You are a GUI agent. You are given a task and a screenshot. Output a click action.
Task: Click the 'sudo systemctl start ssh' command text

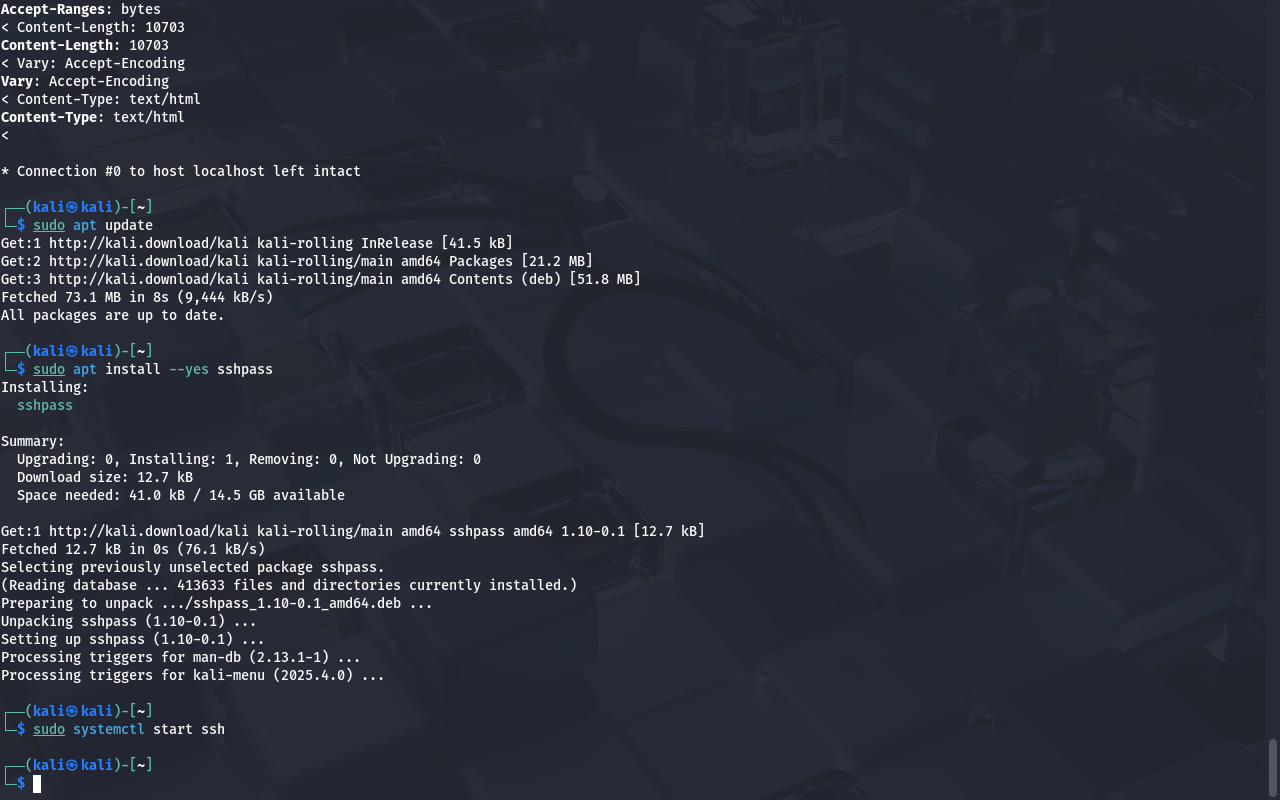pyautogui.click(x=129, y=729)
